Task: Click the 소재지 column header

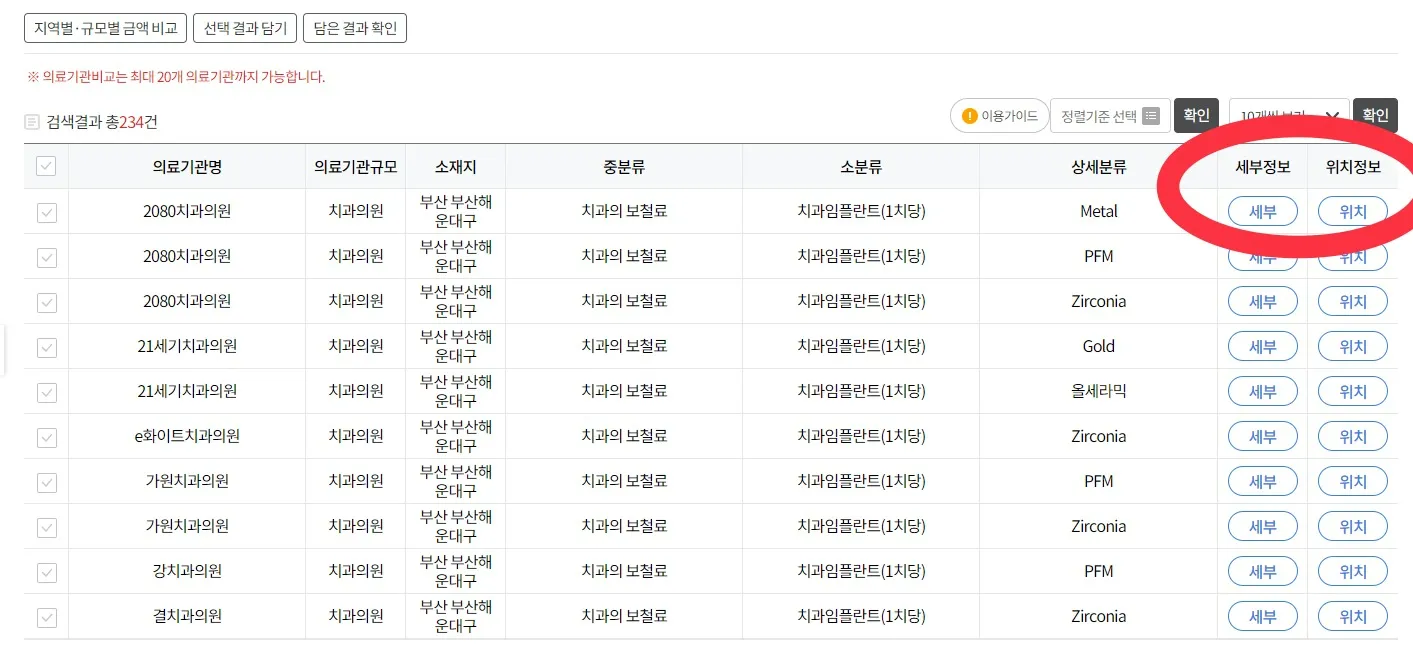Action: tap(456, 167)
